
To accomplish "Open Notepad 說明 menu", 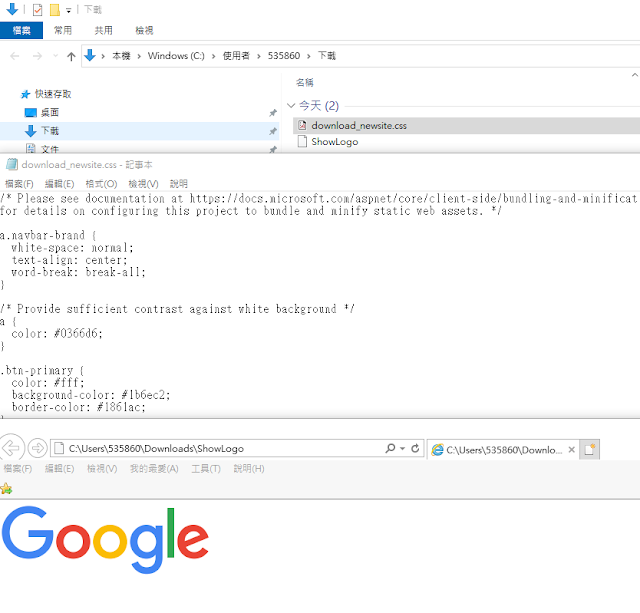I will point(179,184).
